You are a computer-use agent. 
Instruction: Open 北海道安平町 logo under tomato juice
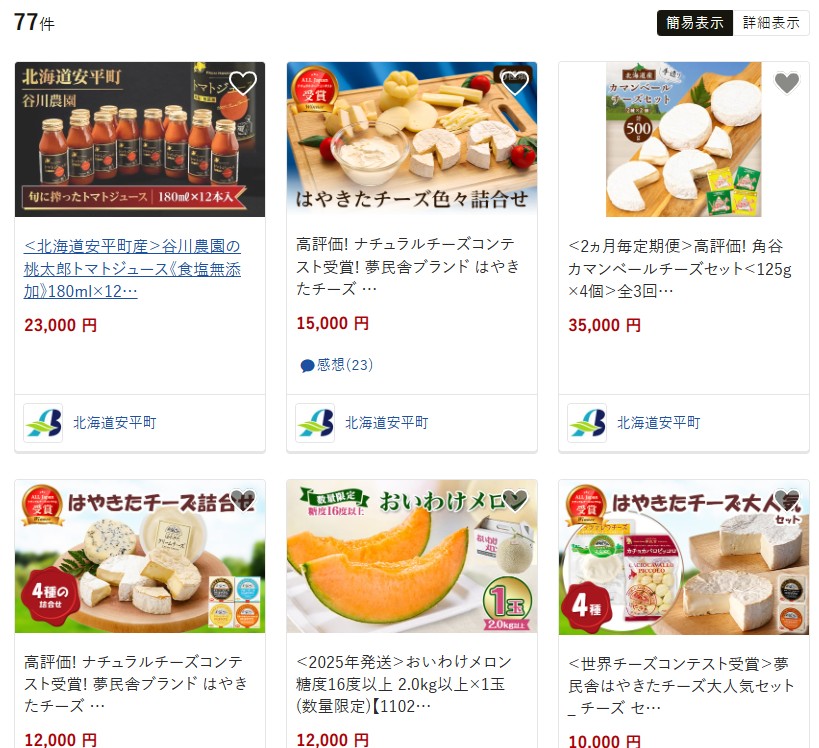(x=43, y=423)
